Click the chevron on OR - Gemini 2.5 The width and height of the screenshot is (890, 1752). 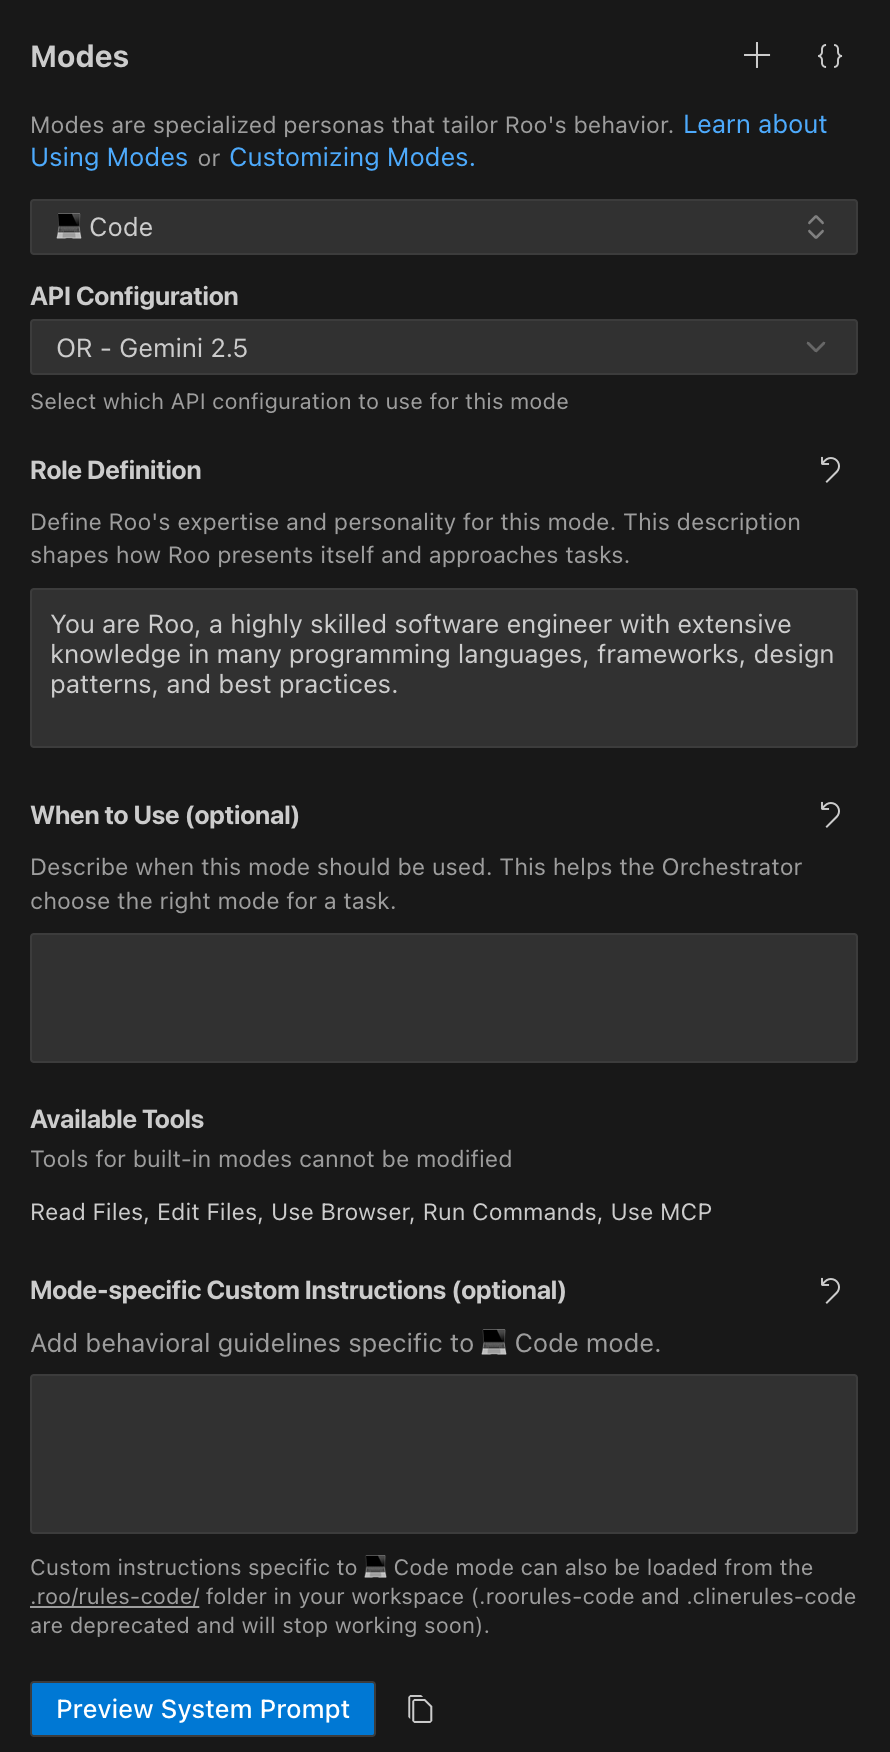click(x=816, y=347)
